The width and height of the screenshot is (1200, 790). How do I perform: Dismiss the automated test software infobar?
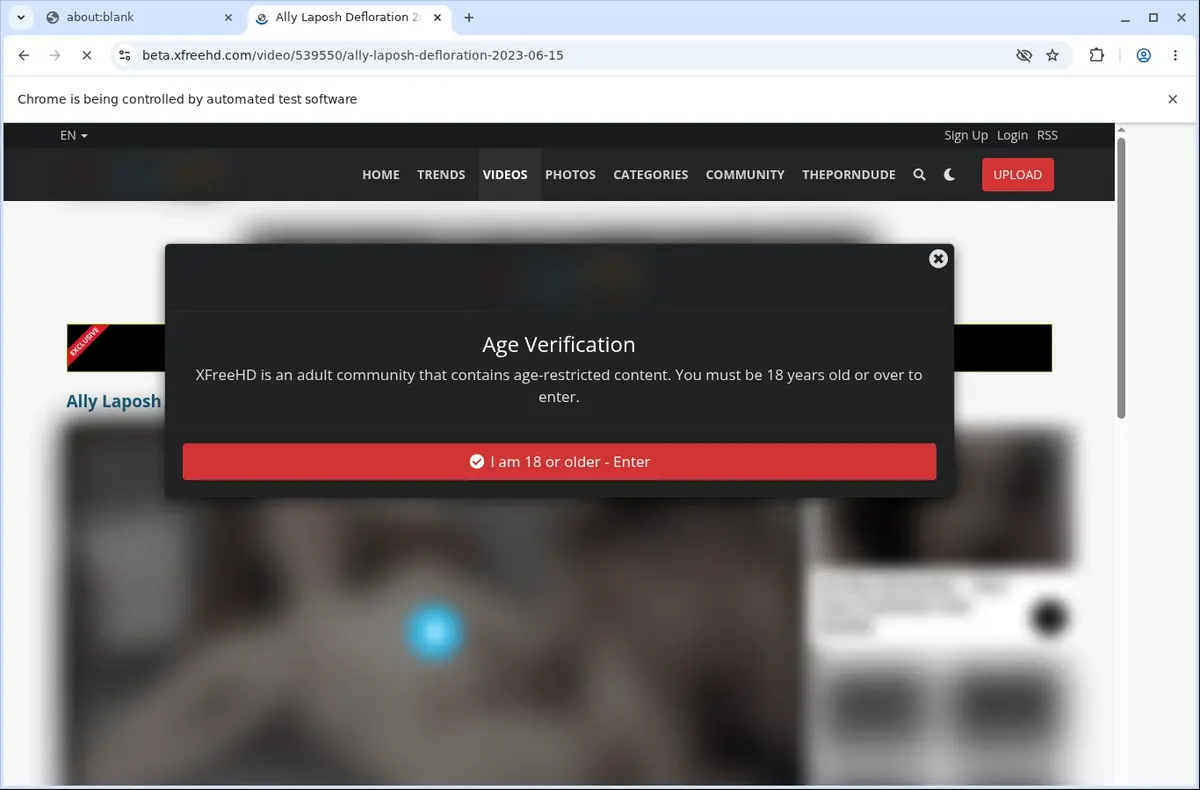tap(1173, 99)
